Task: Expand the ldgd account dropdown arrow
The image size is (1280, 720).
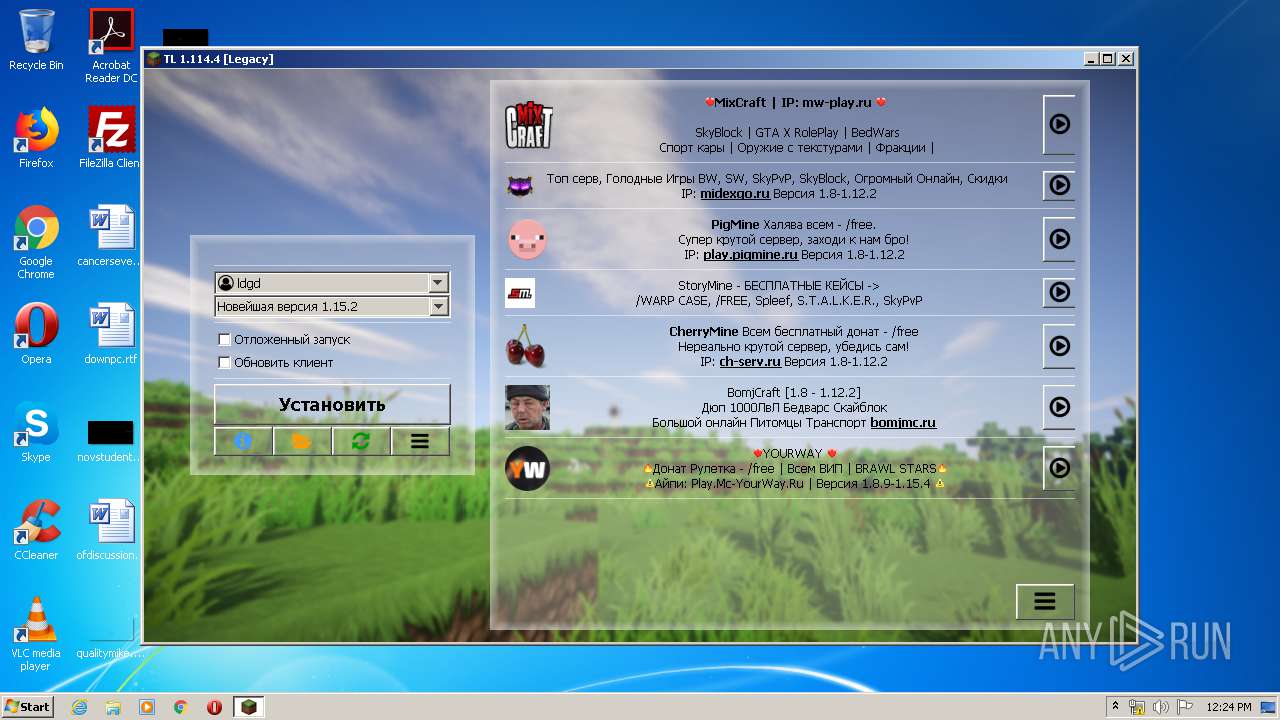Action: [438, 283]
